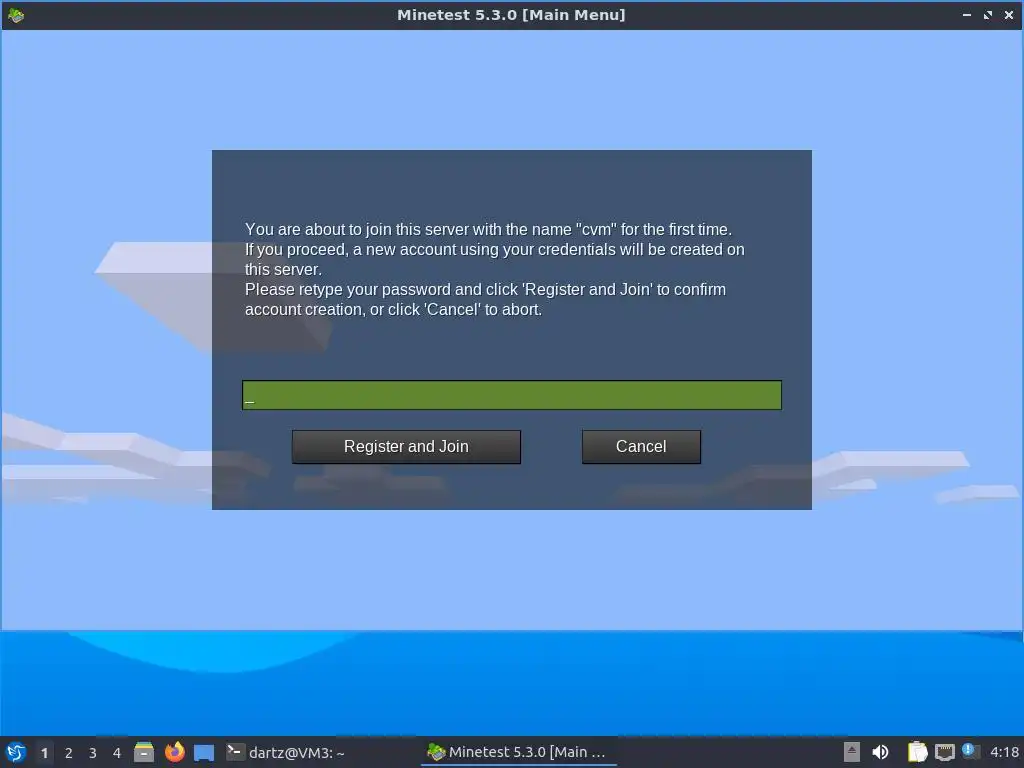Image resolution: width=1024 pixels, height=768 pixels.
Task: Open the network connection tray icon
Action: click(944, 752)
